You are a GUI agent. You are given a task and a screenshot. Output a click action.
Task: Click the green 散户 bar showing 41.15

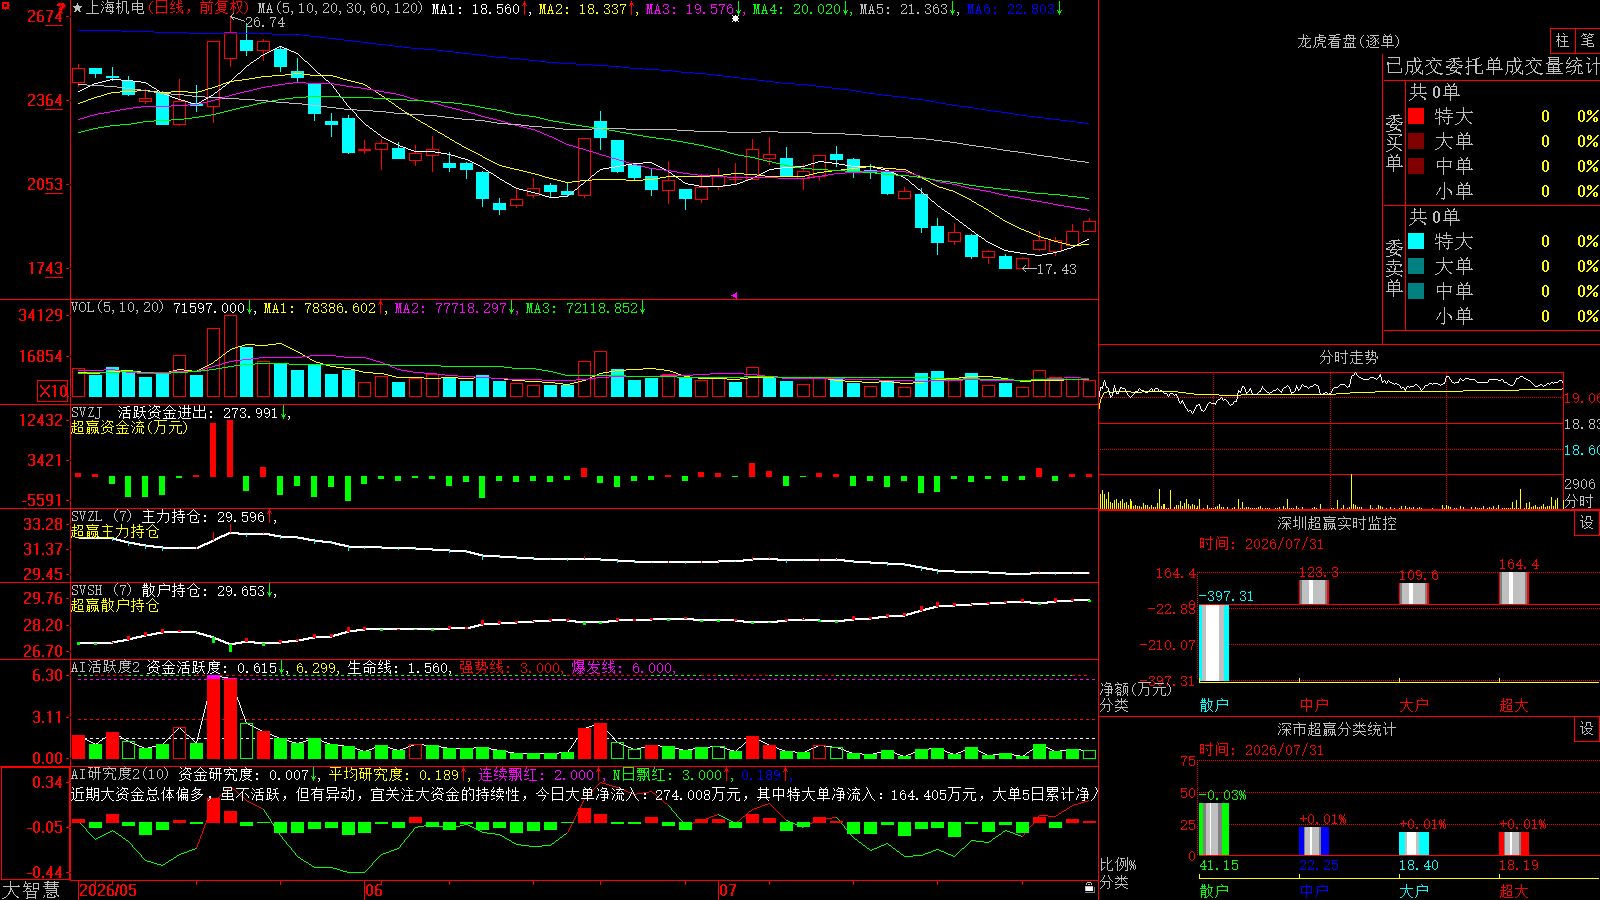[1214, 829]
